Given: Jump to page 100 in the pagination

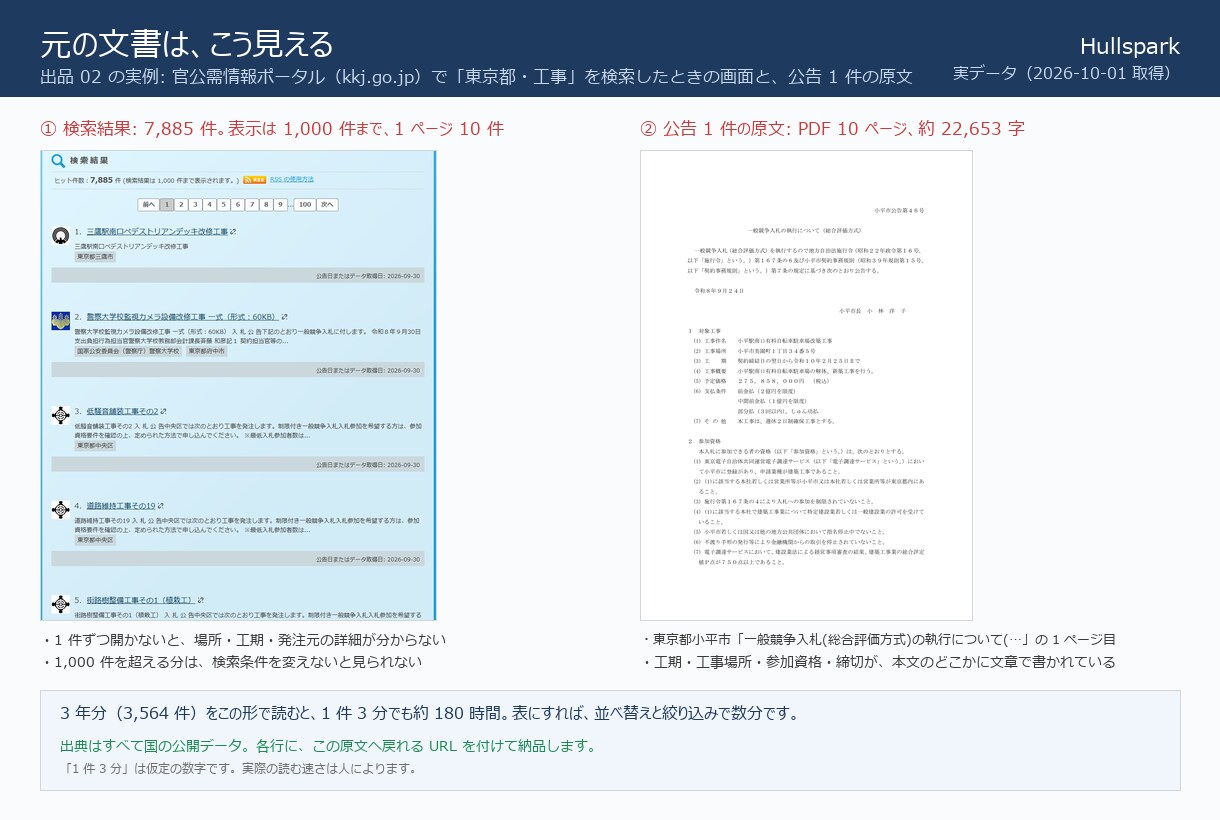Looking at the screenshot, I should coord(305,205).
